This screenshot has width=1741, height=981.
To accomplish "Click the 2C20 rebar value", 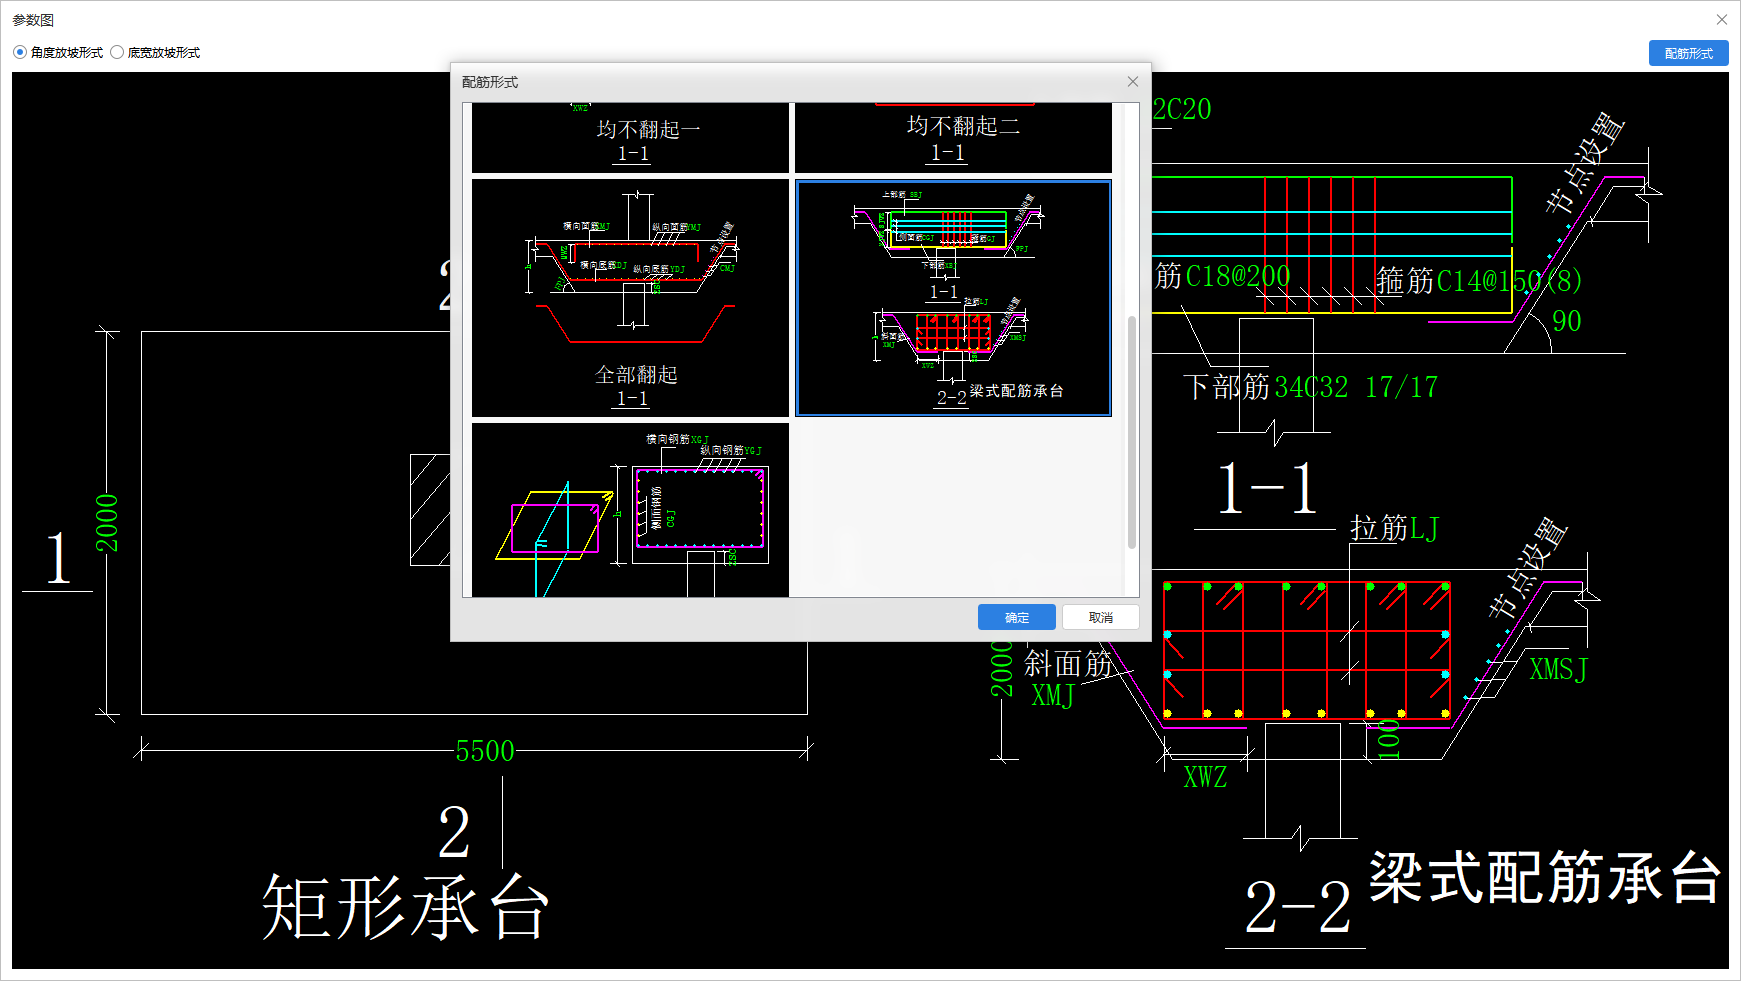I will pos(1182,109).
